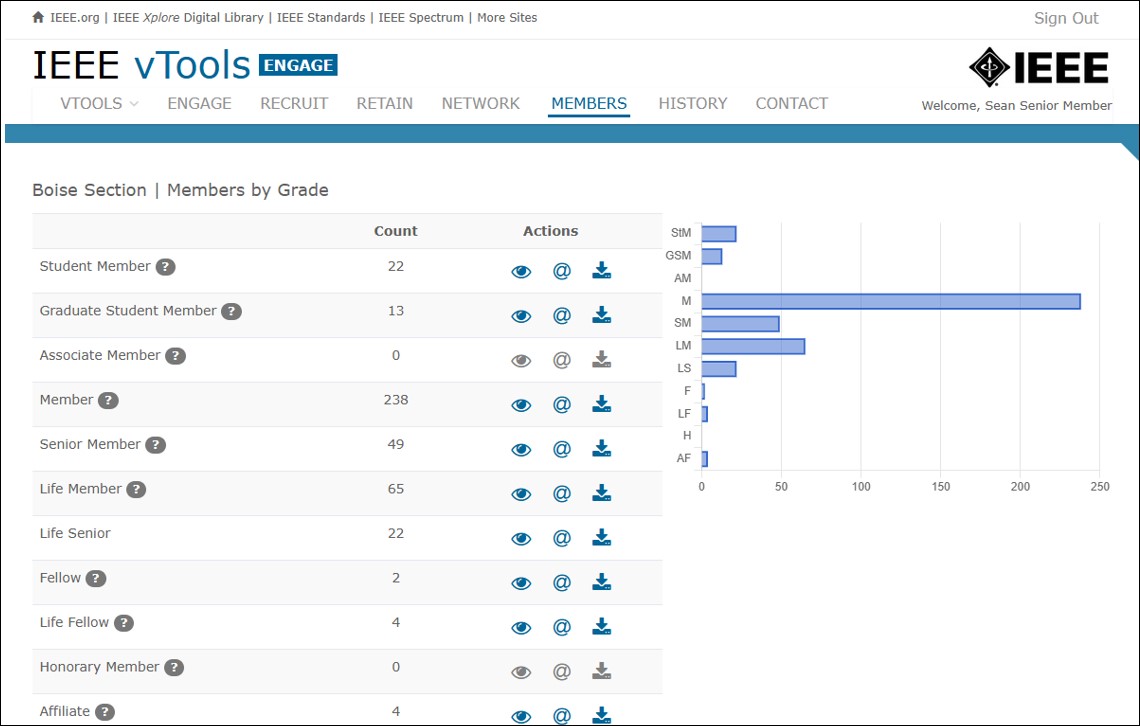The image size is (1140, 726).
Task: Download list for Member row with 238
Action: click(x=601, y=403)
